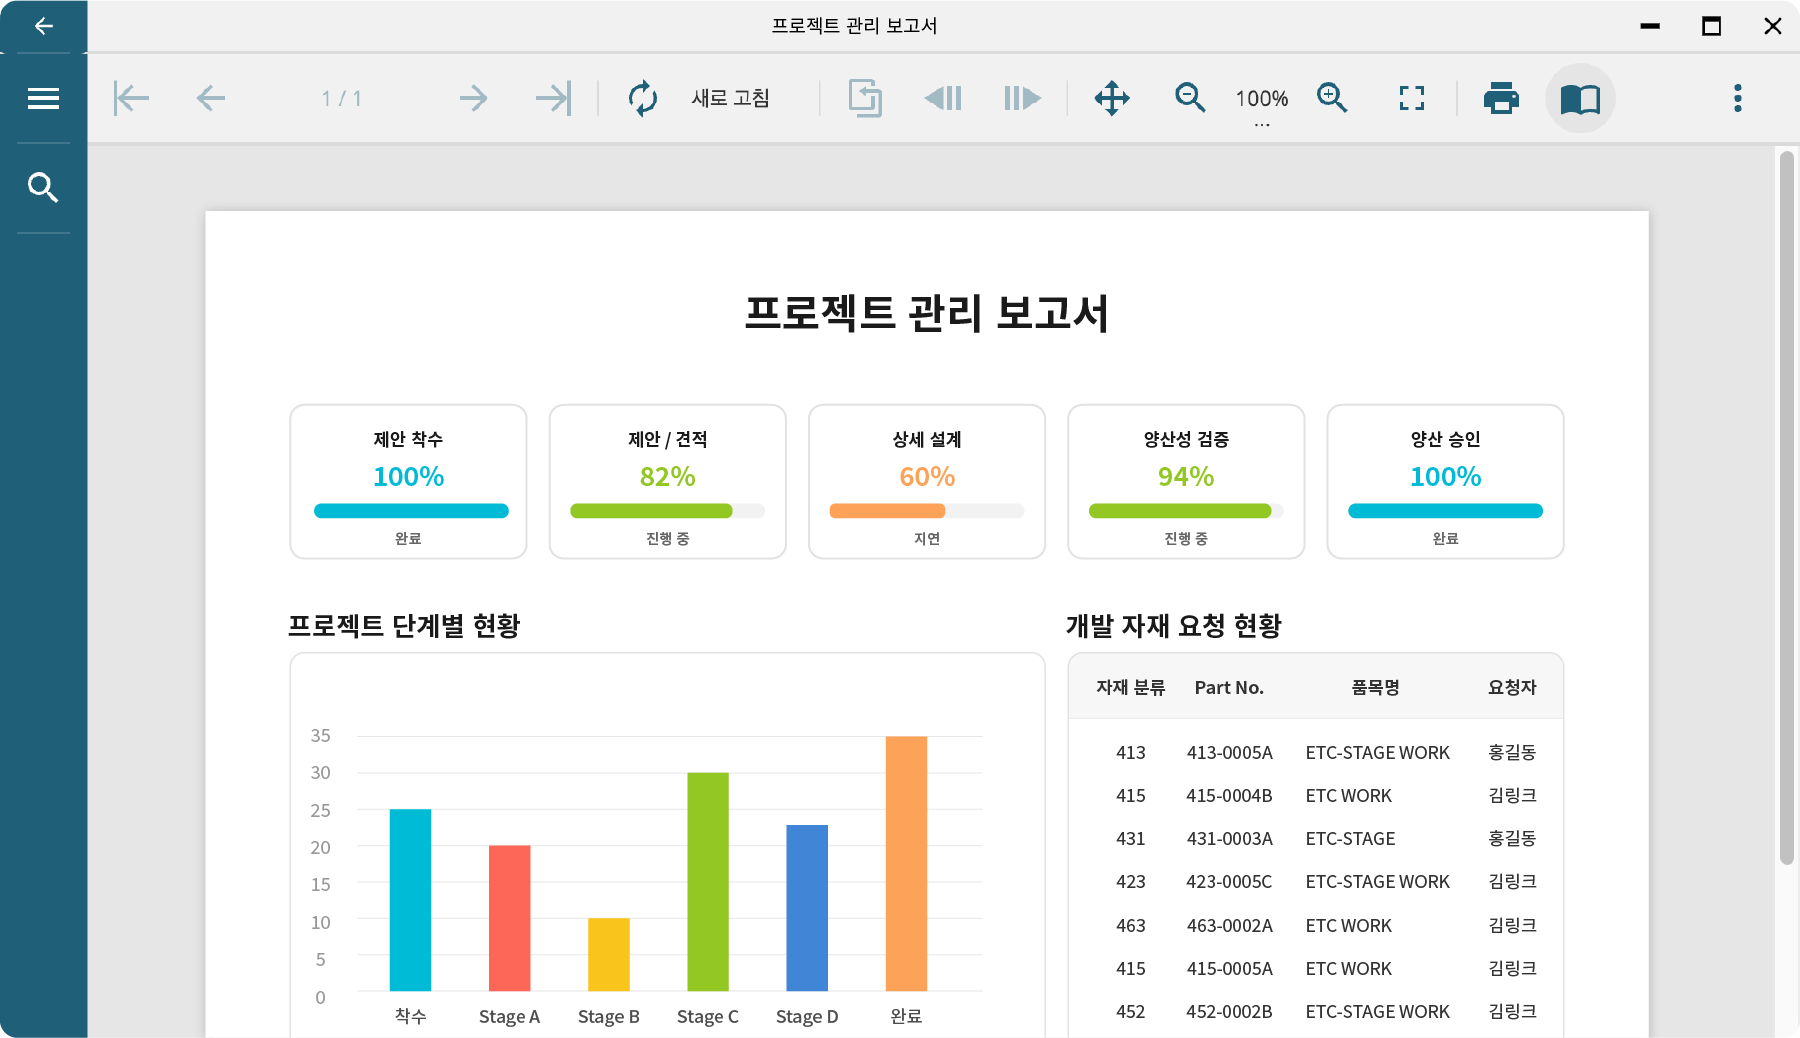Zoom out with magnifier minus icon
This screenshot has width=1800, height=1038.
coord(1190,98)
